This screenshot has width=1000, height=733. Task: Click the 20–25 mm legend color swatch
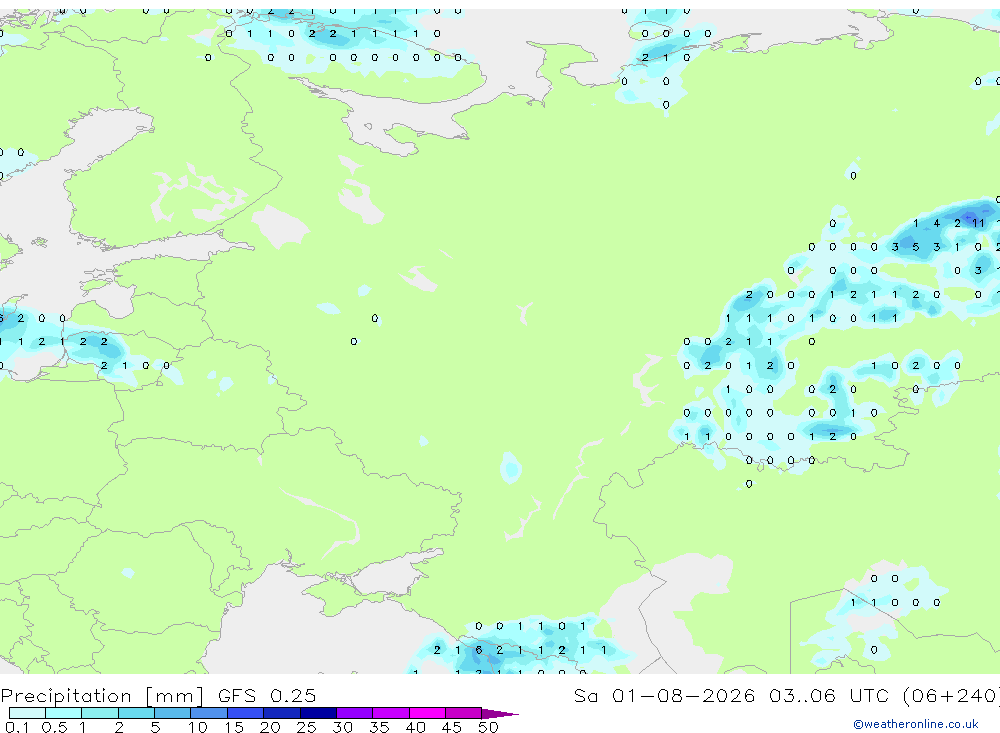tap(282, 713)
